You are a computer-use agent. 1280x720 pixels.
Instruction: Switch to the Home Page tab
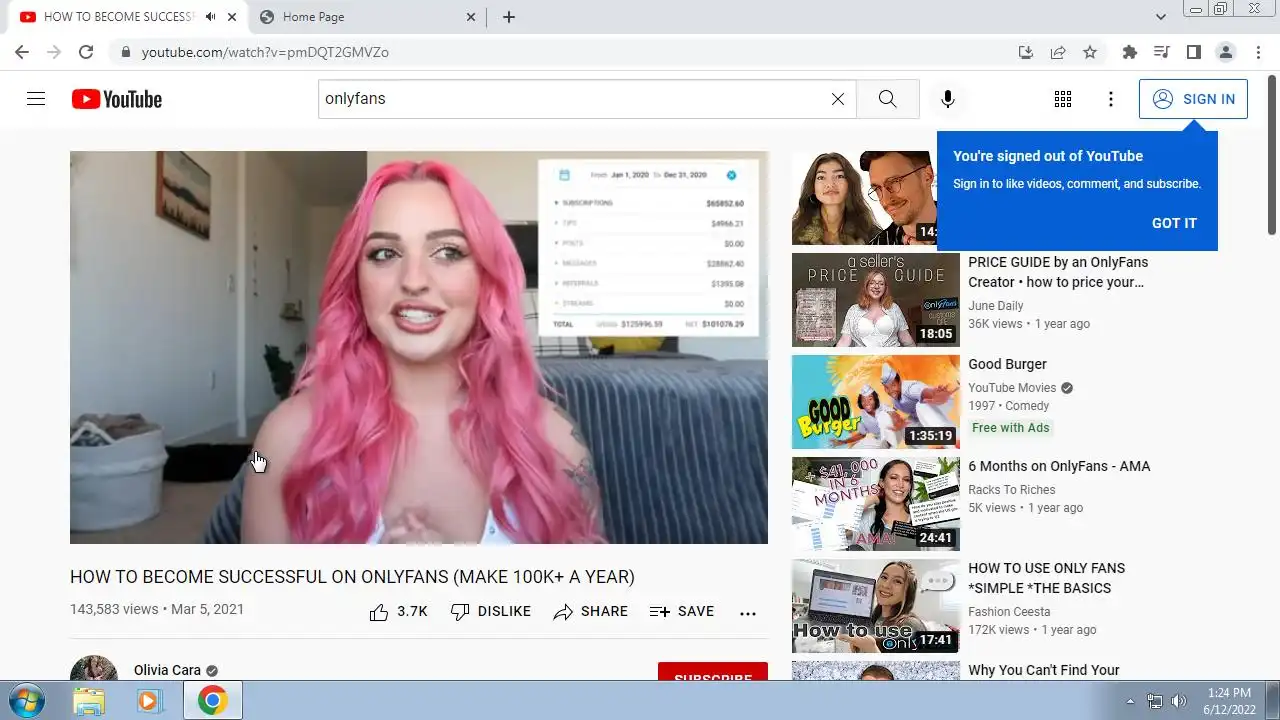366,17
